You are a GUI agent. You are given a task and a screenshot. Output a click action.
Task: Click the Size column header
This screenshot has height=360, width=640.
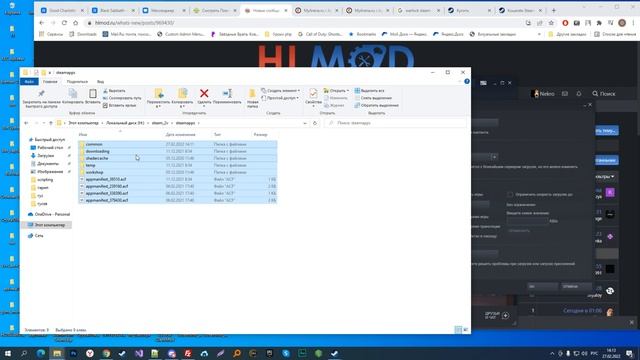[x=260, y=134]
